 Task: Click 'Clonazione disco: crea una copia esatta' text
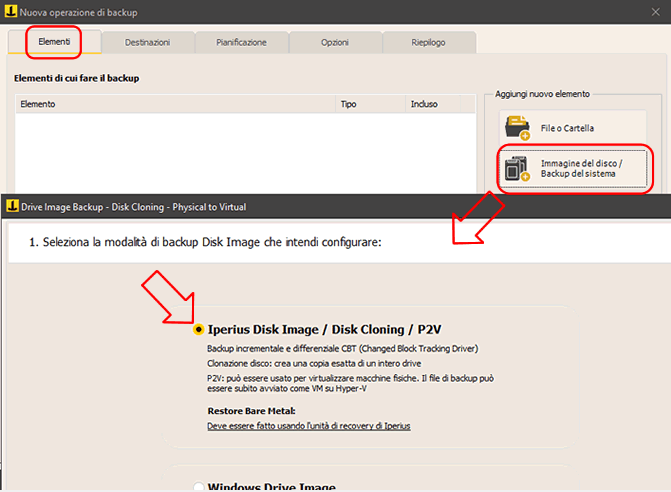pyautogui.click(x=314, y=364)
